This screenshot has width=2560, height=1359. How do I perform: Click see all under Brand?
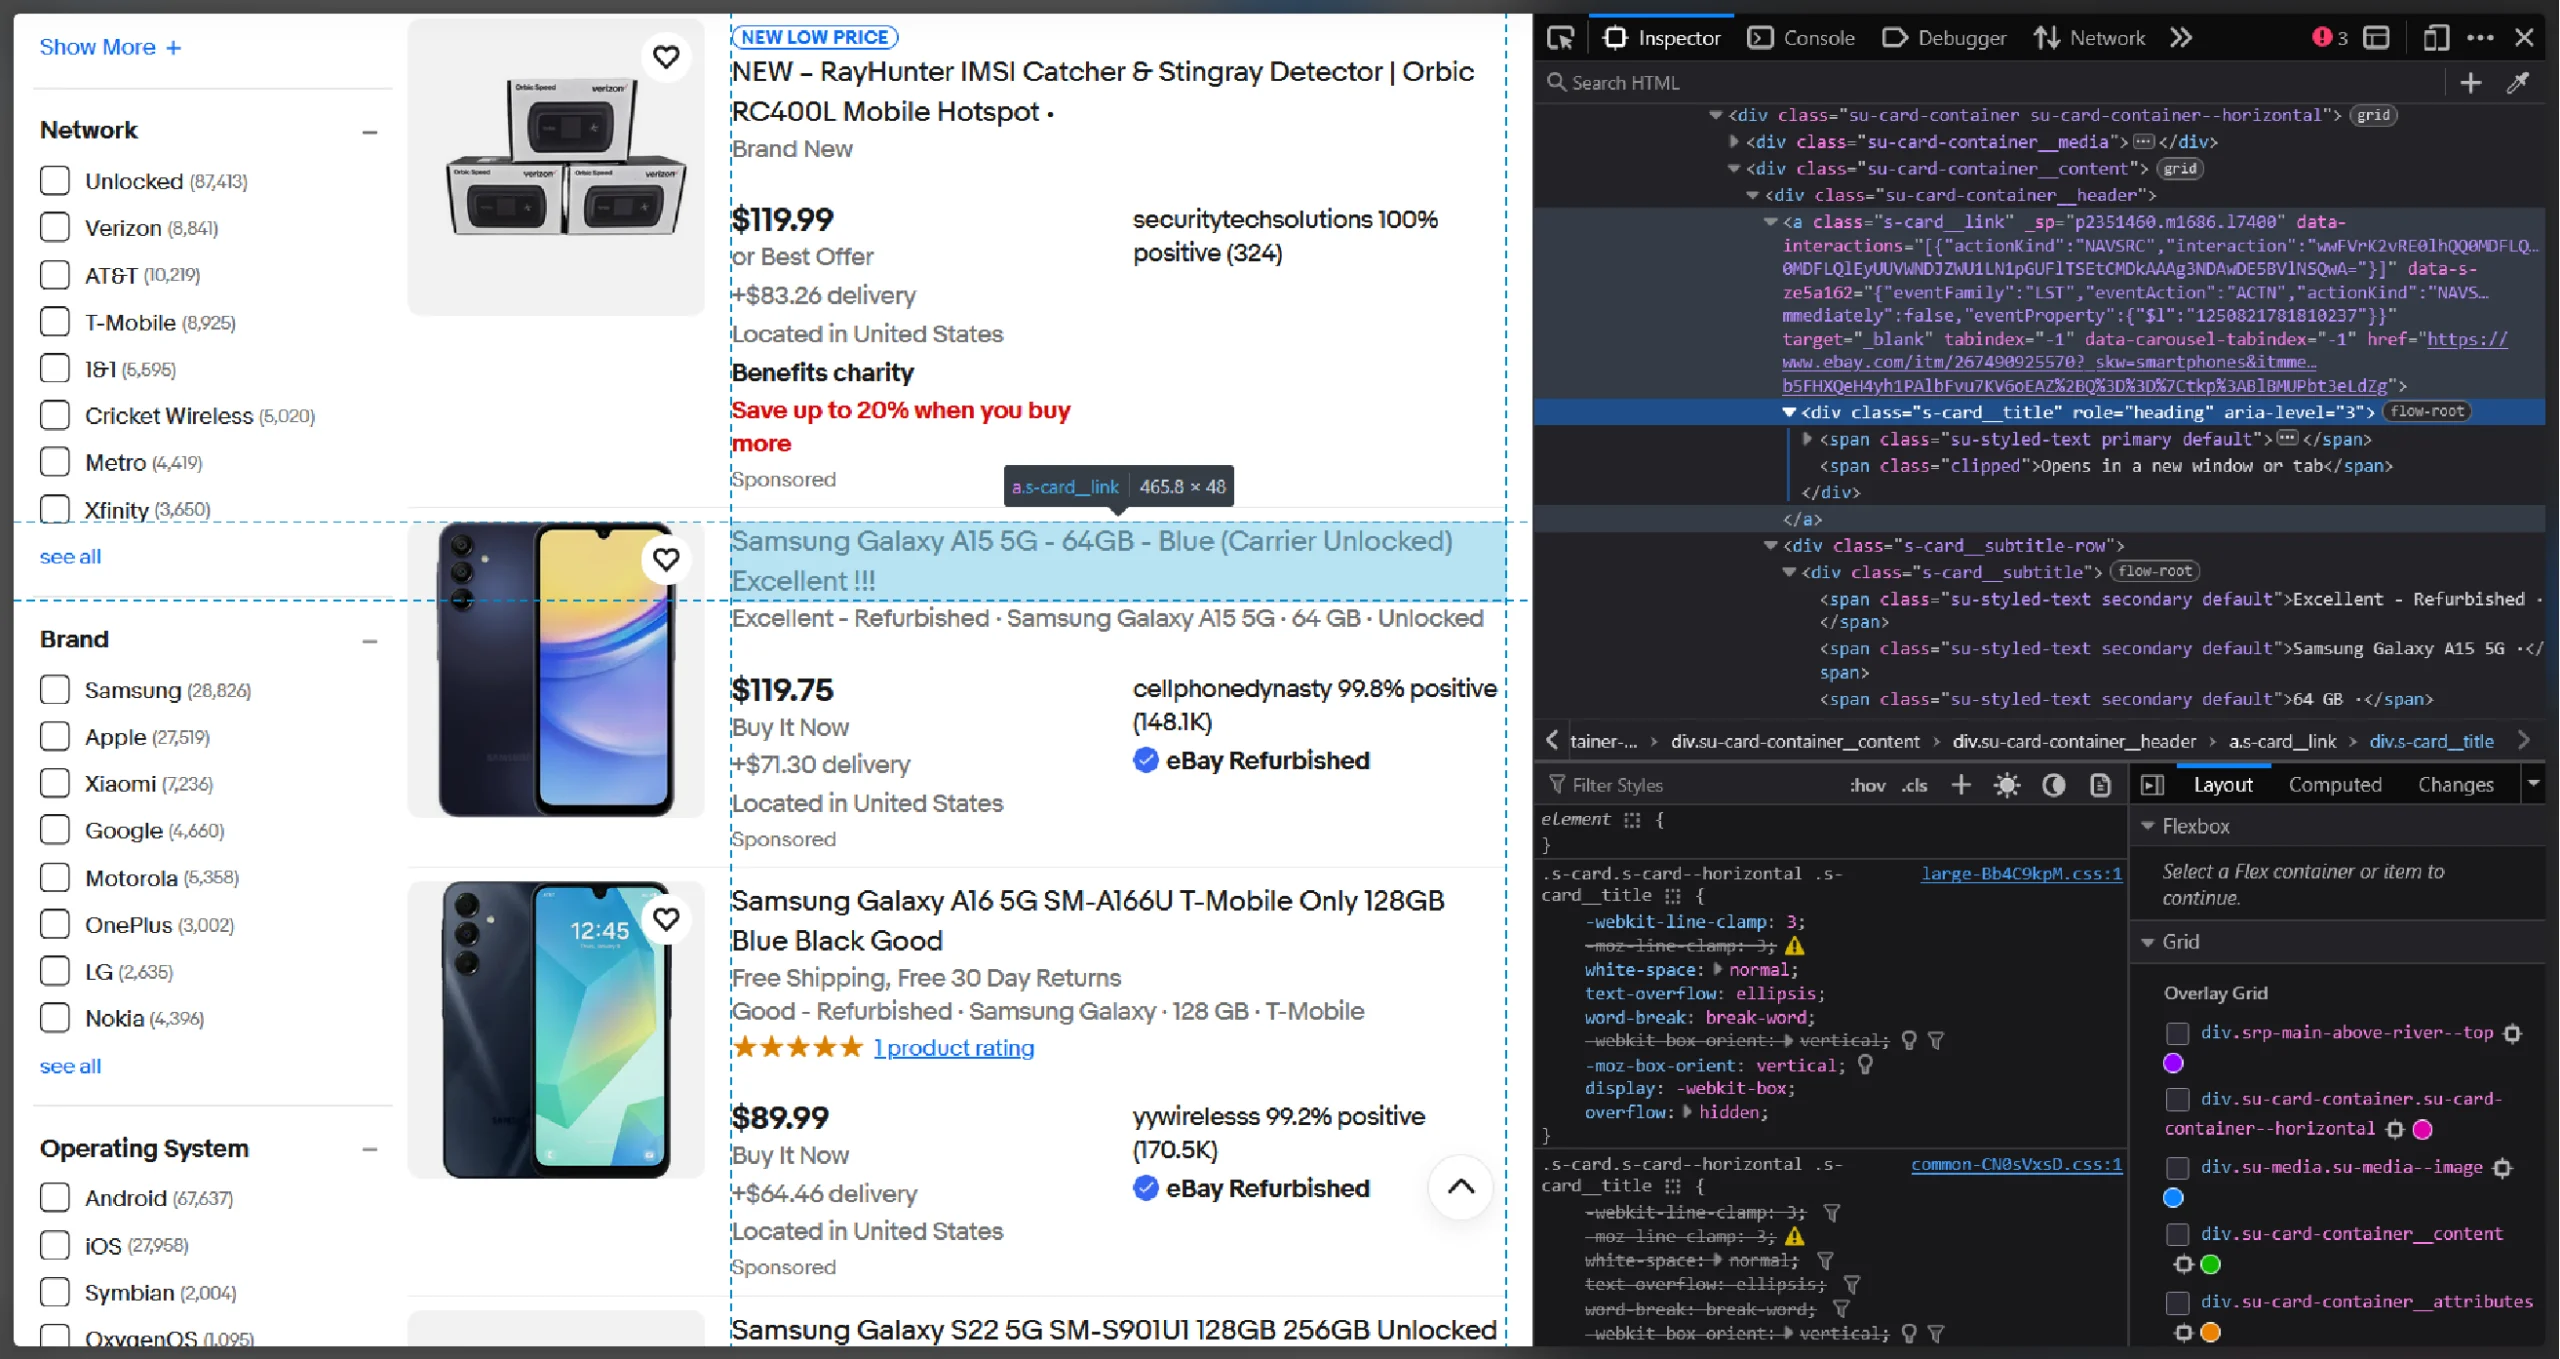69,1066
